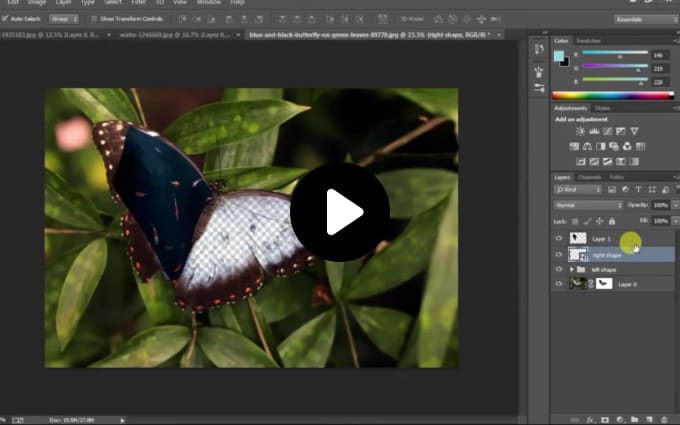Viewport: 680px width, 425px height.
Task: Switch to the Paths tab
Action: (x=616, y=177)
